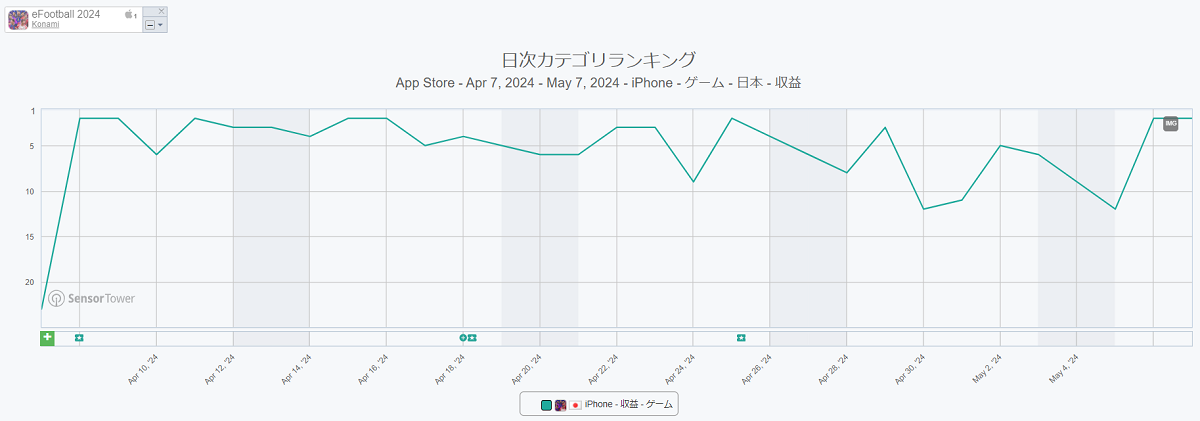Click the game icon in the legend
This screenshot has height=421, width=1200.
pos(561,405)
